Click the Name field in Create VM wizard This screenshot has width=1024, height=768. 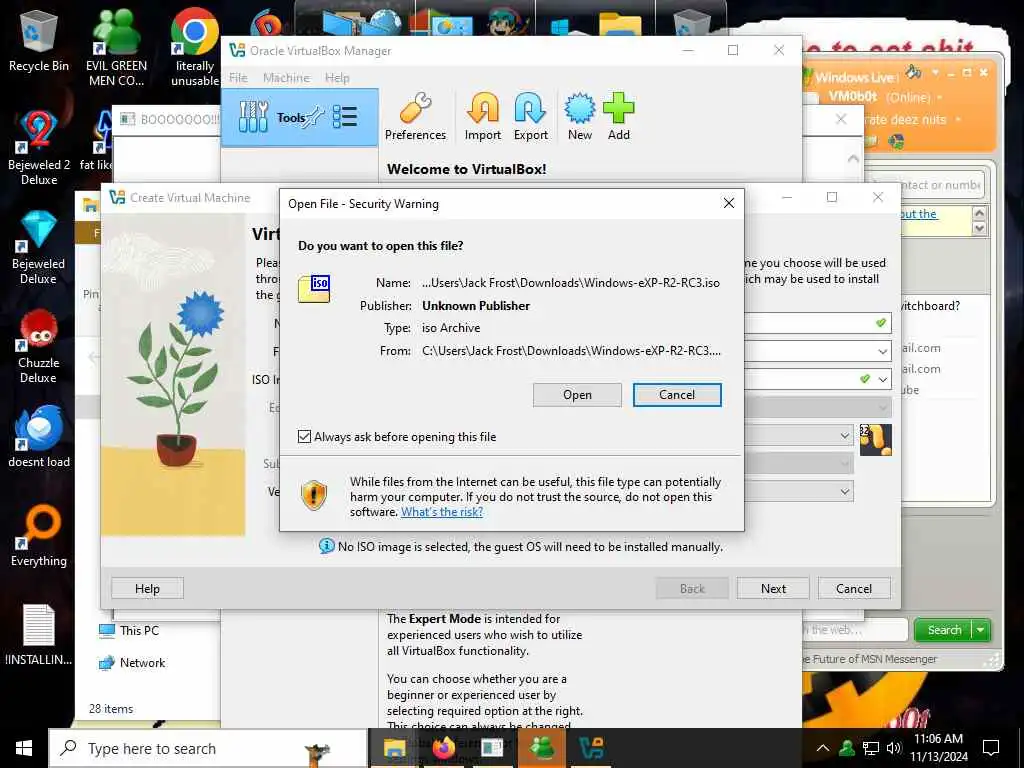[x=818, y=323]
